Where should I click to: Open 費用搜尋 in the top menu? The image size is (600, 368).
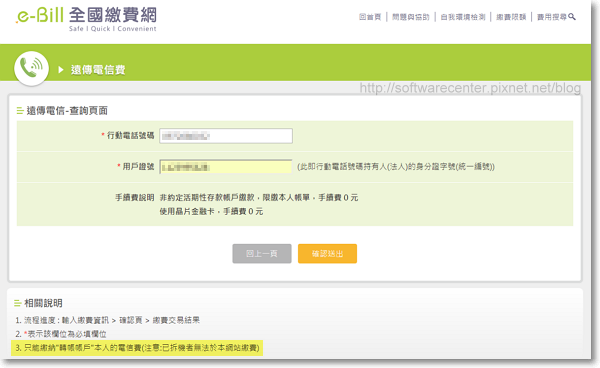click(551, 17)
